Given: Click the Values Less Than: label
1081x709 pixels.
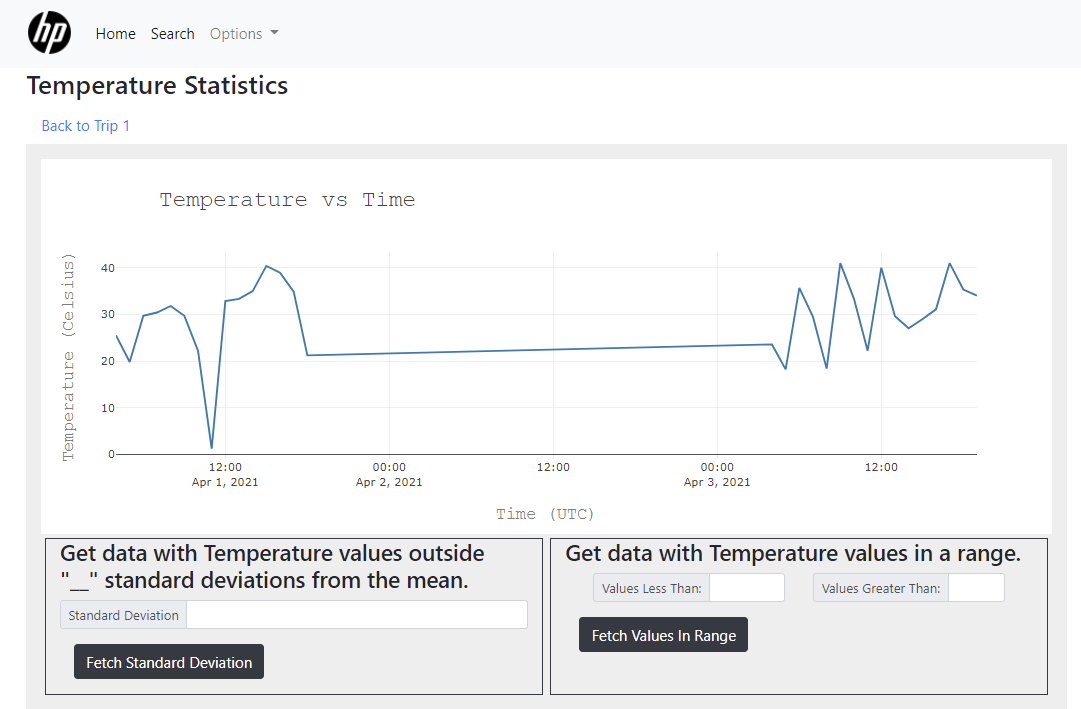Looking at the screenshot, I should point(651,588).
